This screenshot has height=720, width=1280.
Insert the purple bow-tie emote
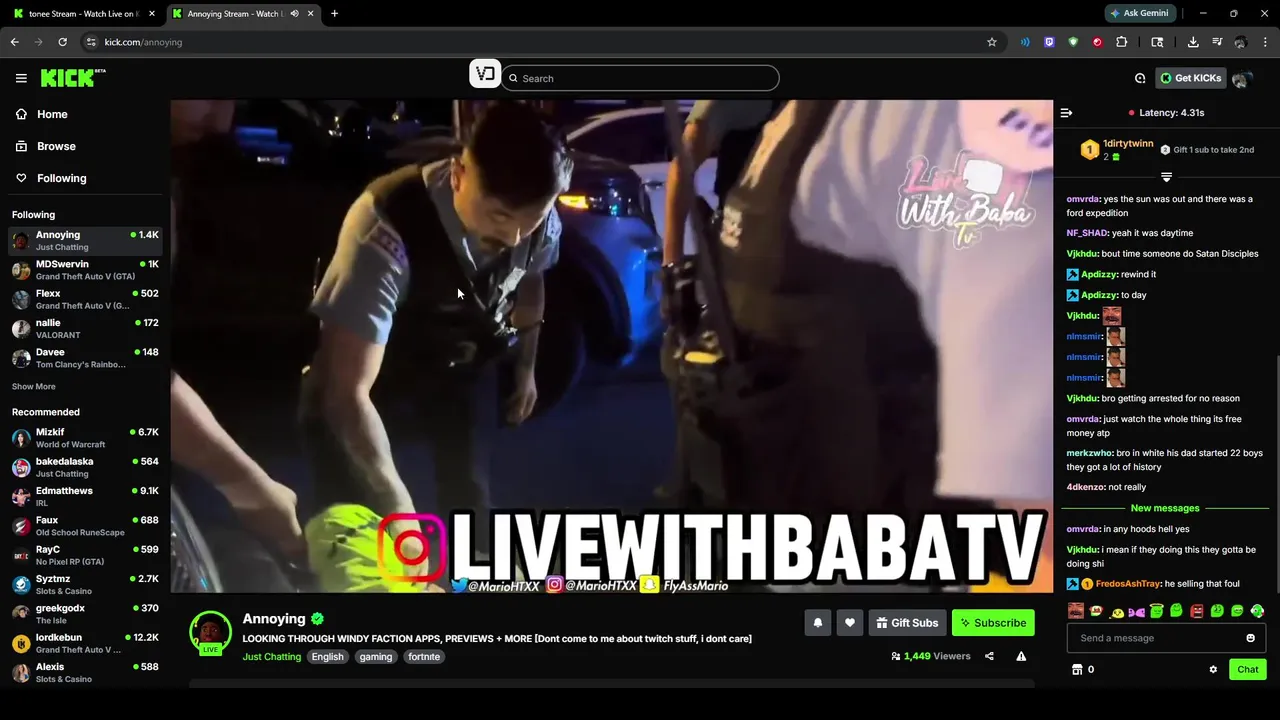pyautogui.click(x=1136, y=611)
